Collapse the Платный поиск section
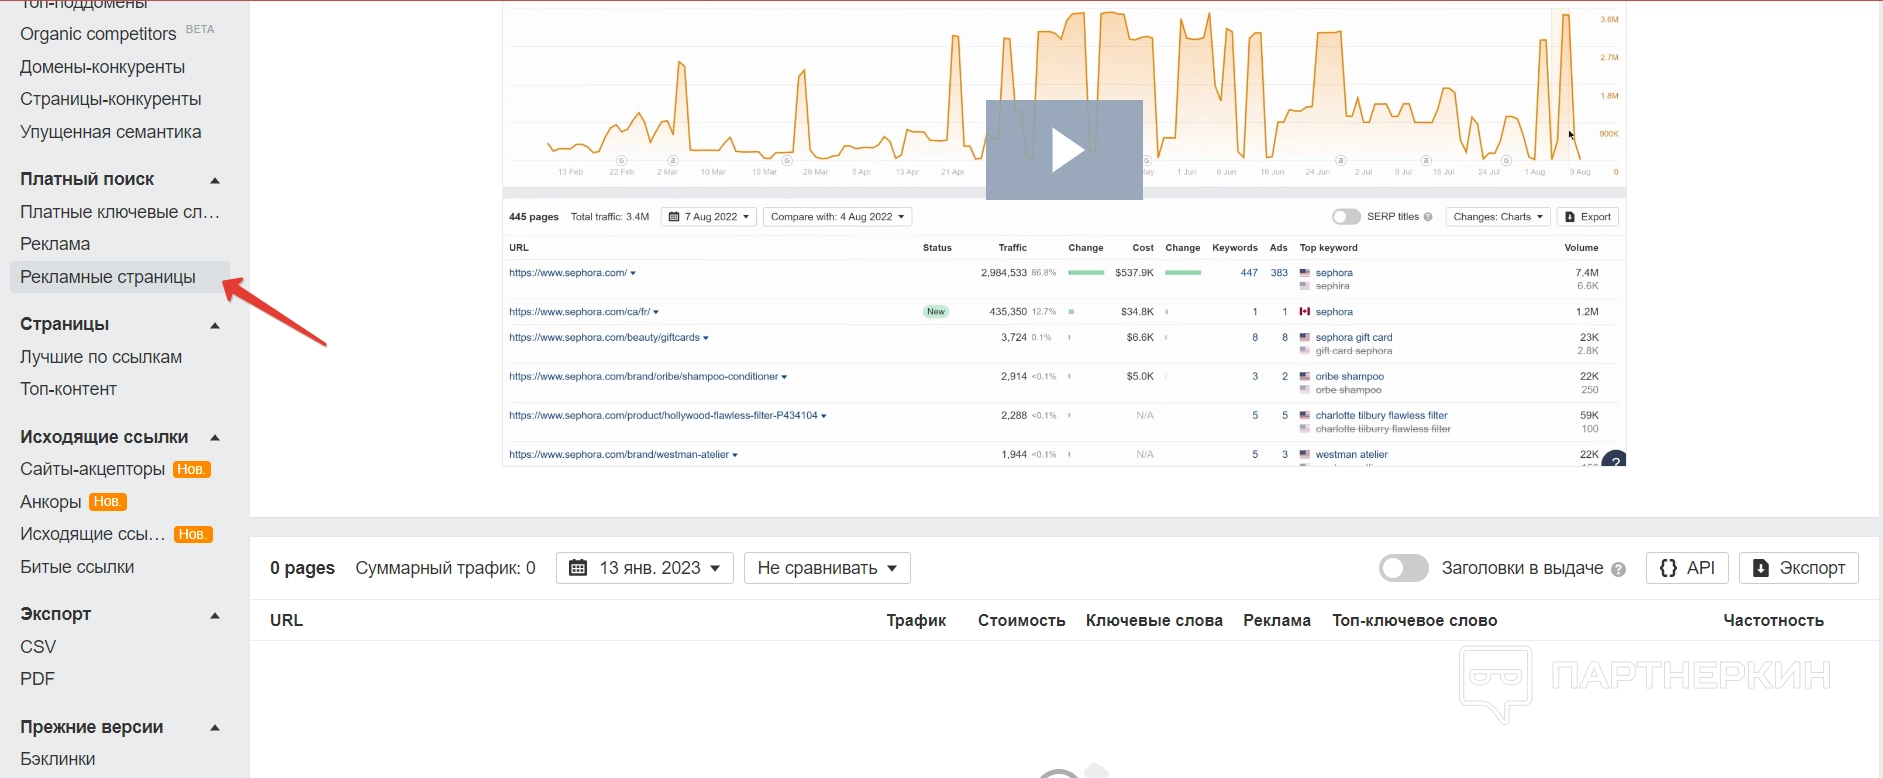Screen dimensions: 1883x778 [214, 180]
